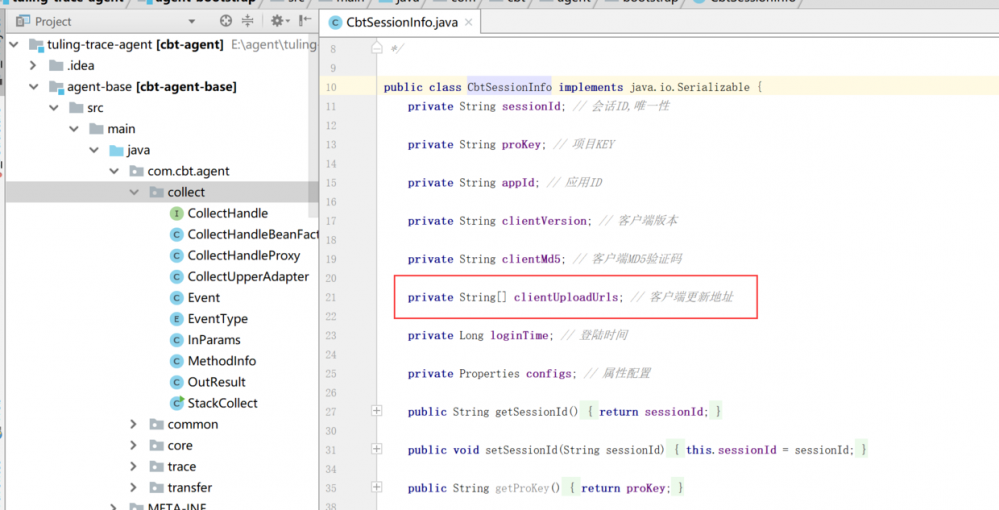The height and width of the screenshot is (510, 999).
Task: Click the clientUploadUrls field name
Action: coord(566,297)
